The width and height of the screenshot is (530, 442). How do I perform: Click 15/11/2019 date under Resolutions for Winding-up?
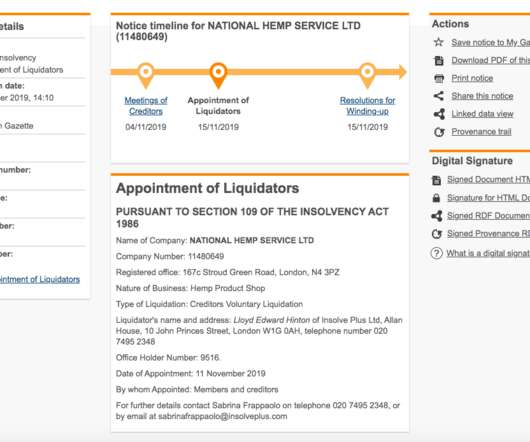tap(367, 127)
